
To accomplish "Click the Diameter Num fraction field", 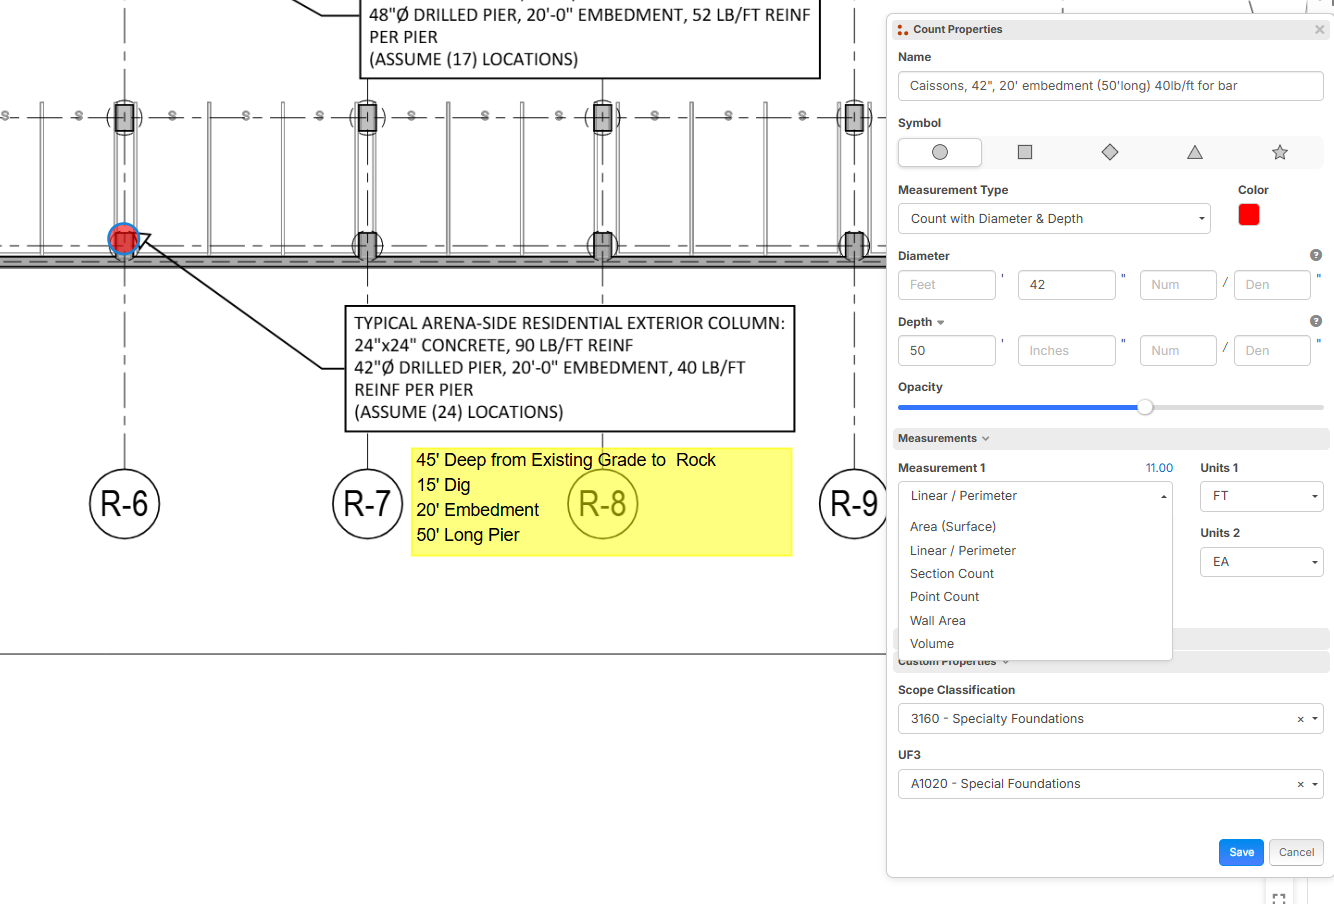I will coord(1178,285).
